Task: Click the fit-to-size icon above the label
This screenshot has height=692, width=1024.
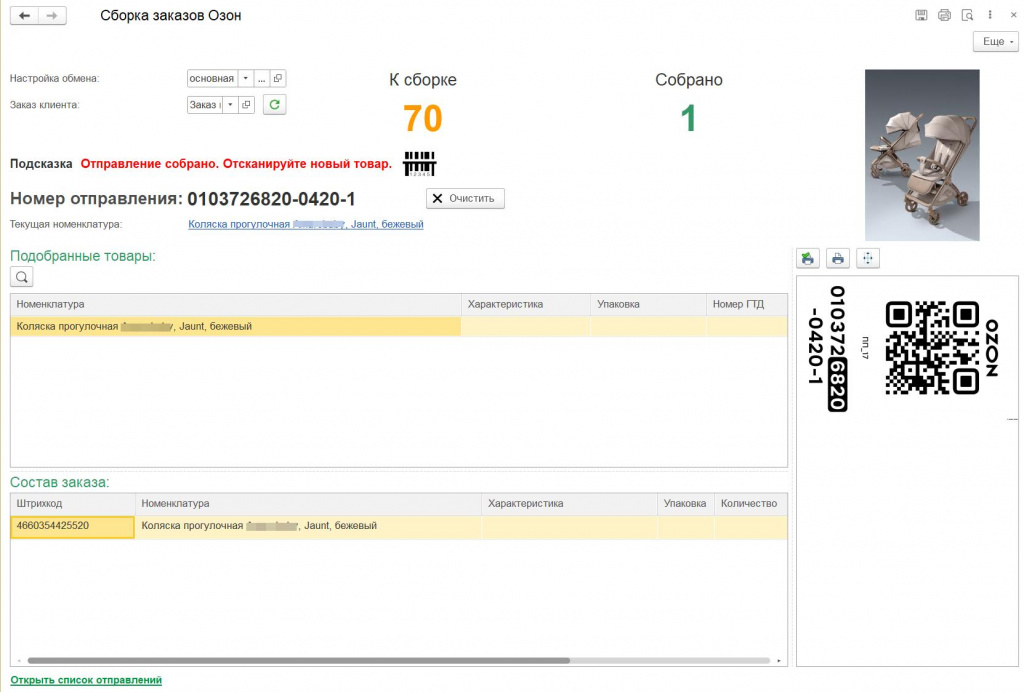Action: point(868,259)
